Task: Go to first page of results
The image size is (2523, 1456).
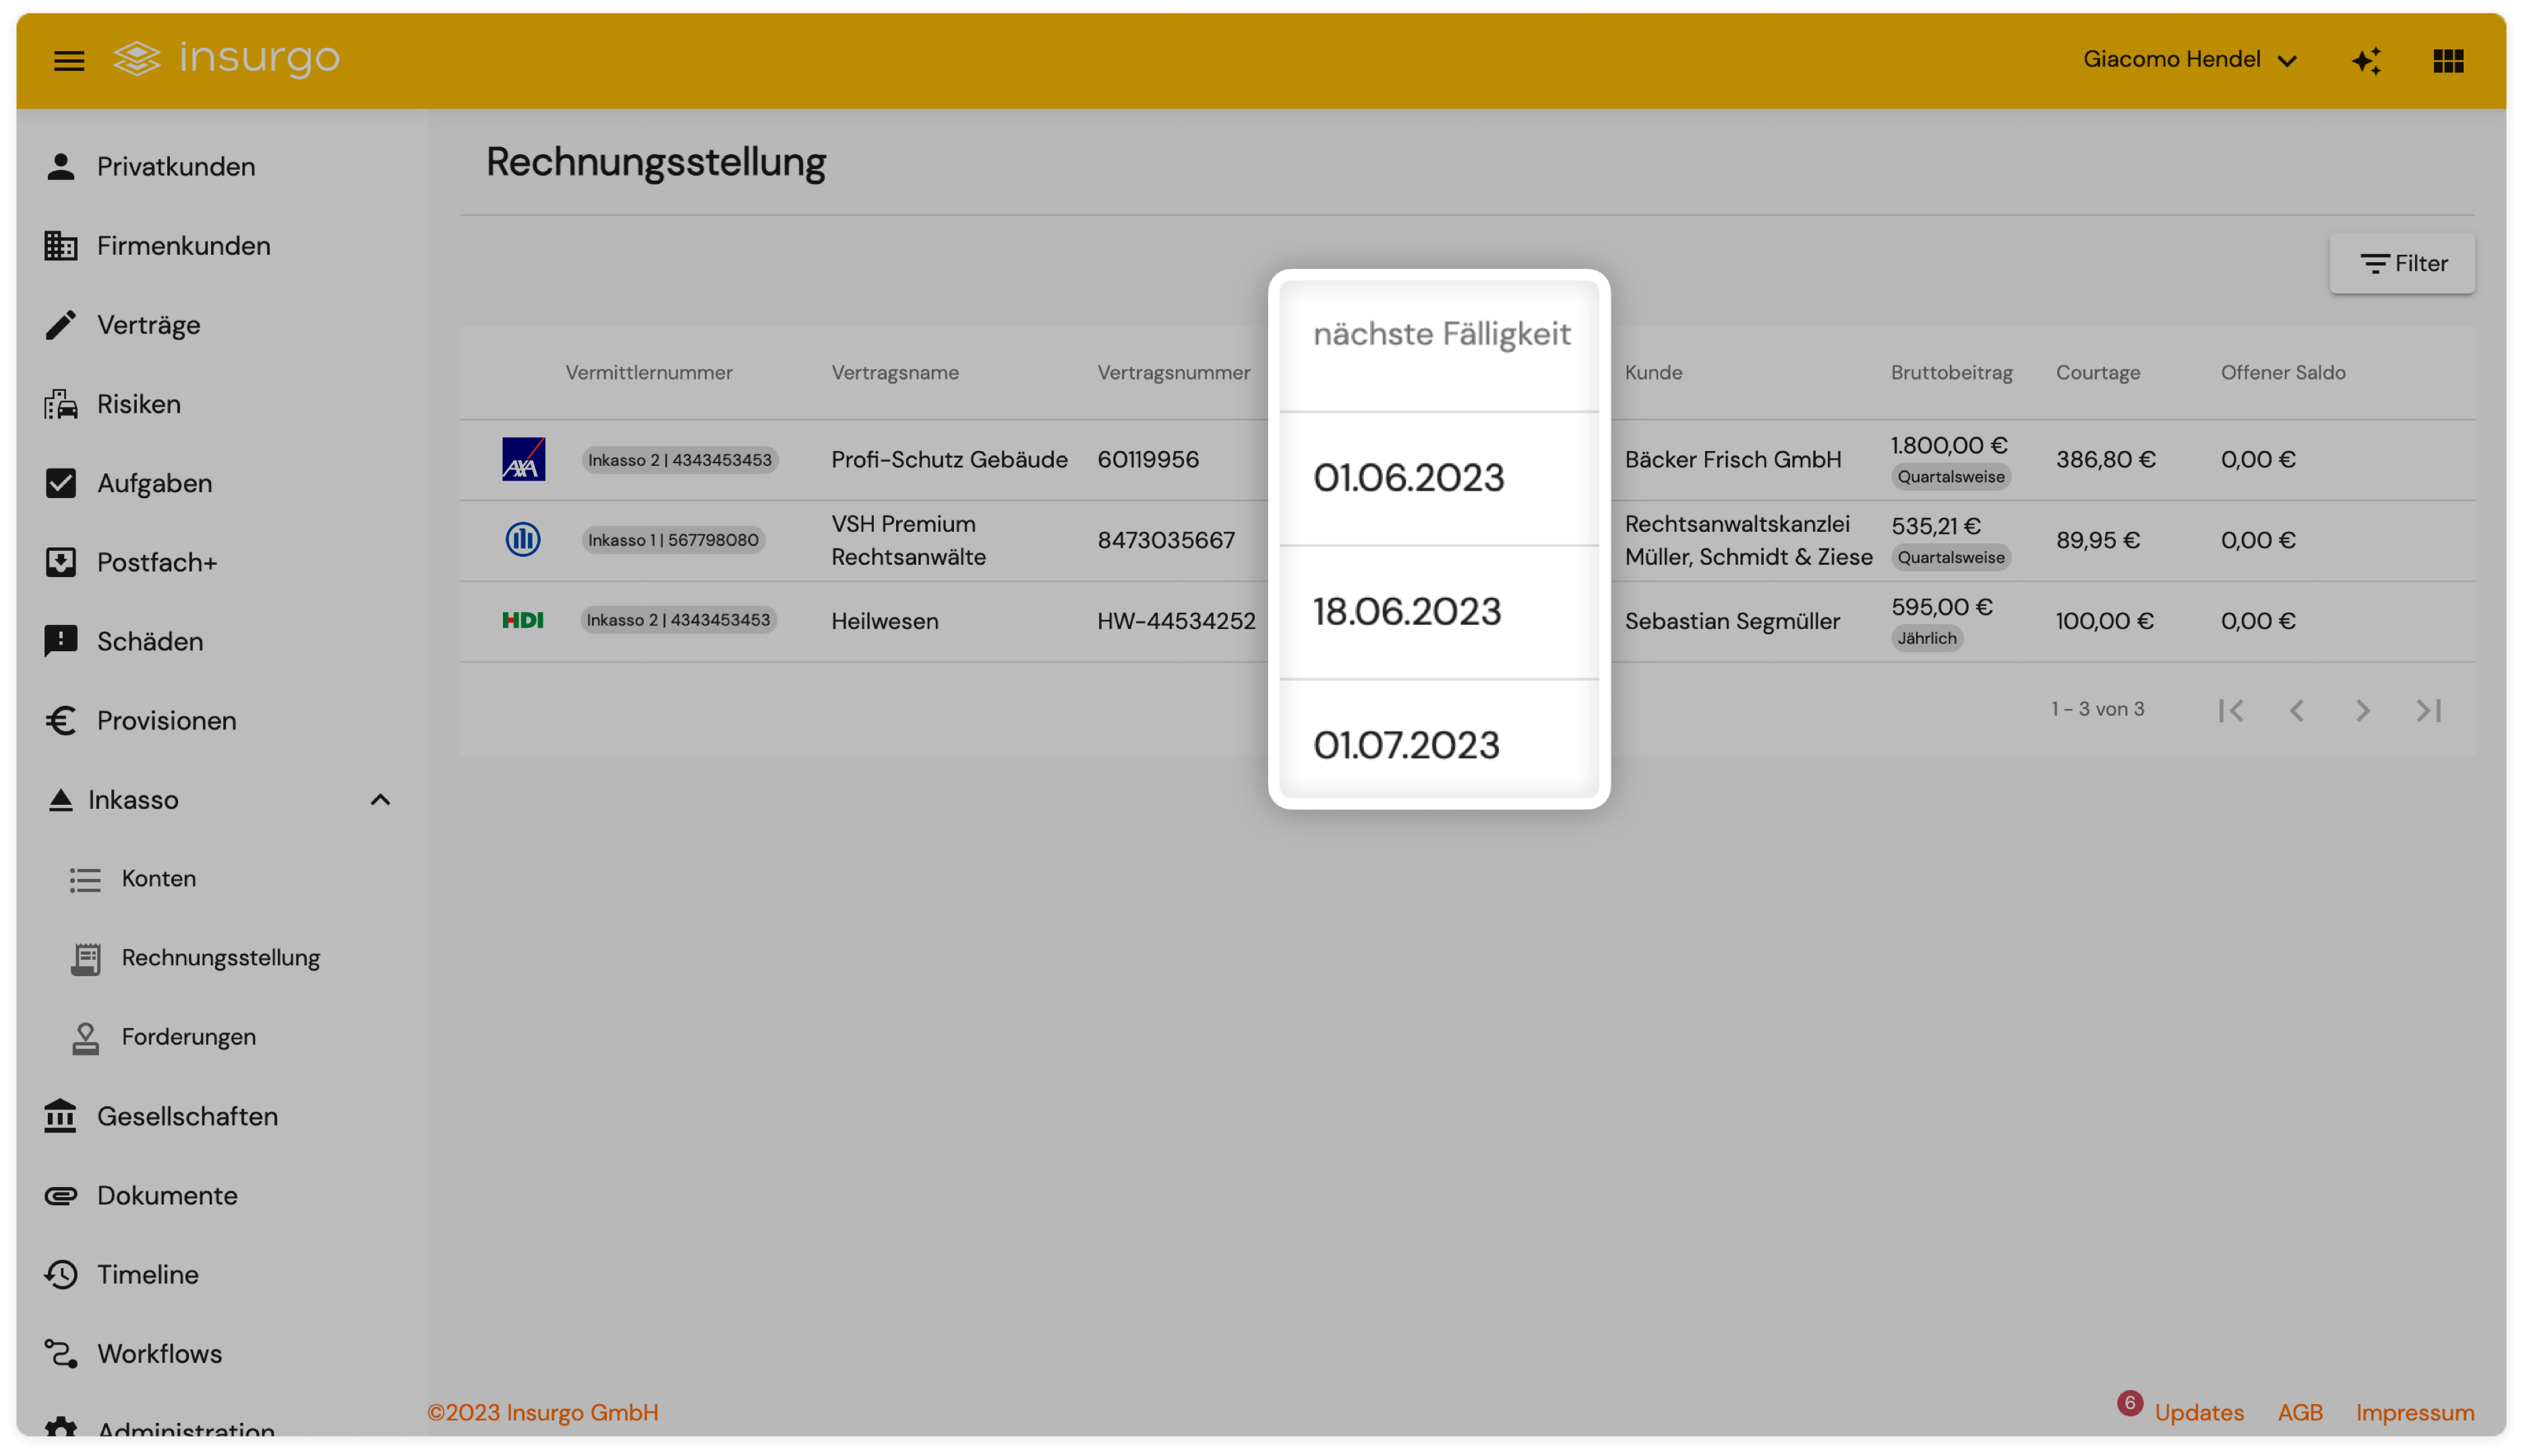Action: (x=2230, y=710)
